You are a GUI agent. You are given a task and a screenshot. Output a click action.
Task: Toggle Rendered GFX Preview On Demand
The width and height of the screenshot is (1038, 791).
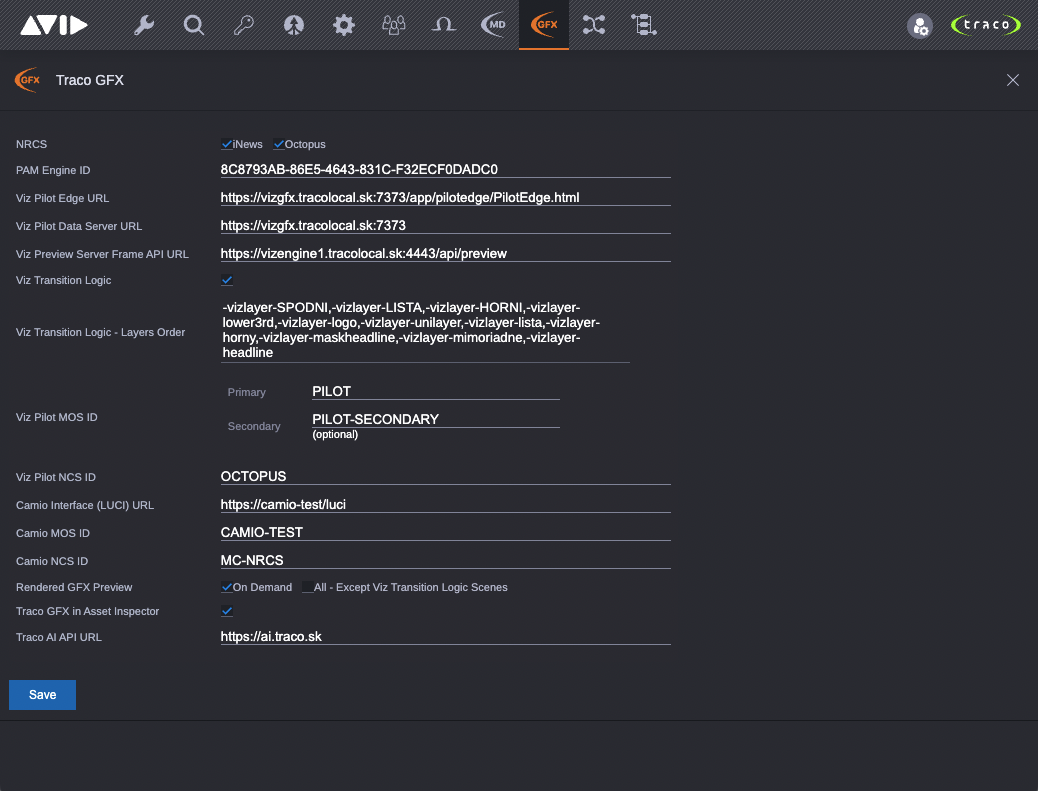click(x=226, y=587)
